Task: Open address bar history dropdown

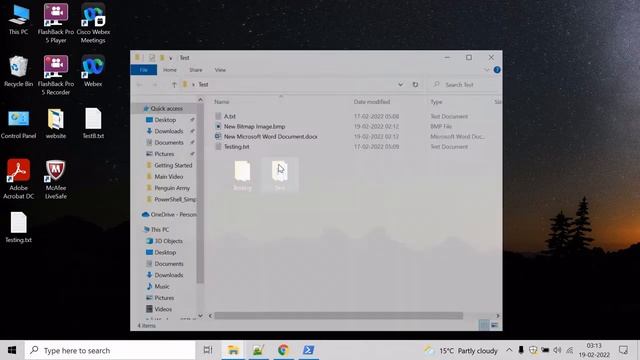Action: pyautogui.click(x=400, y=84)
